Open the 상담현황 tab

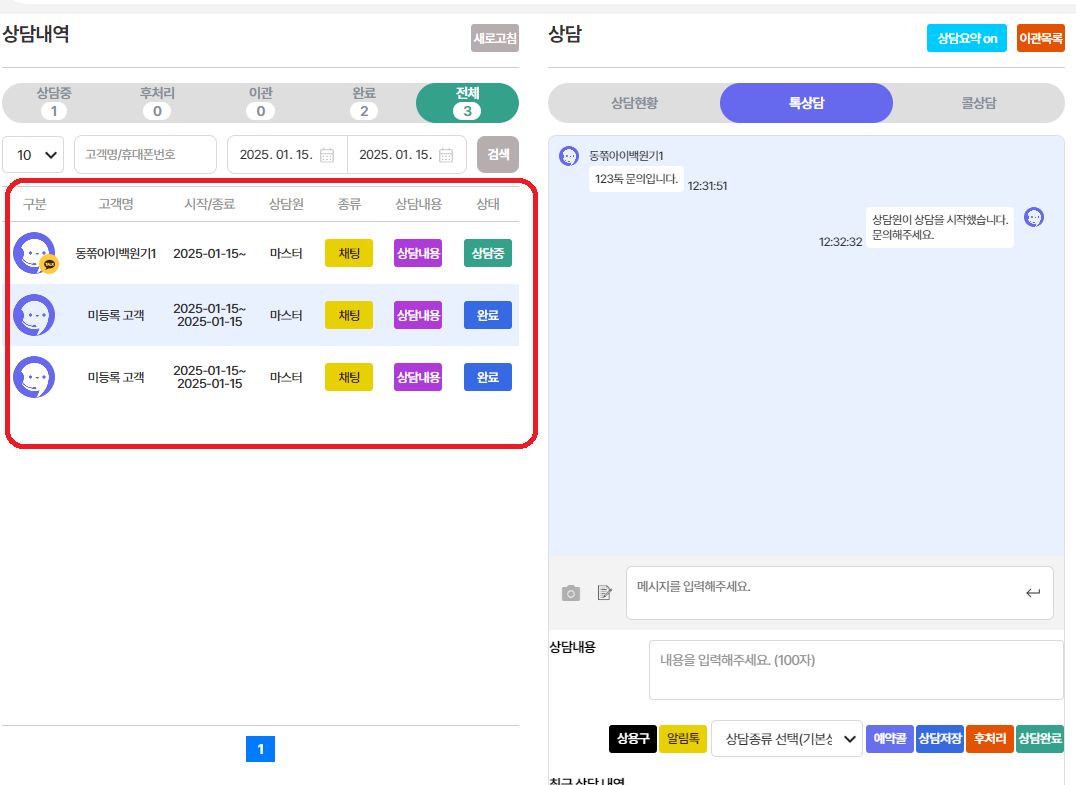(x=634, y=103)
